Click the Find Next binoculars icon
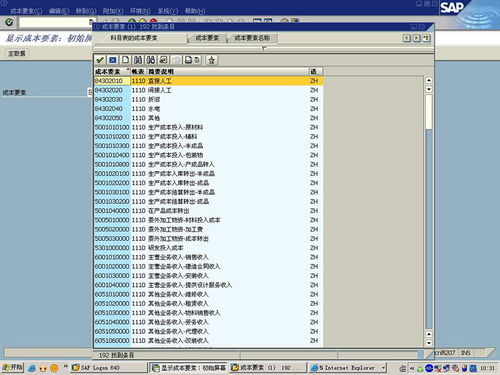The width and height of the screenshot is (500, 375). 151,60
